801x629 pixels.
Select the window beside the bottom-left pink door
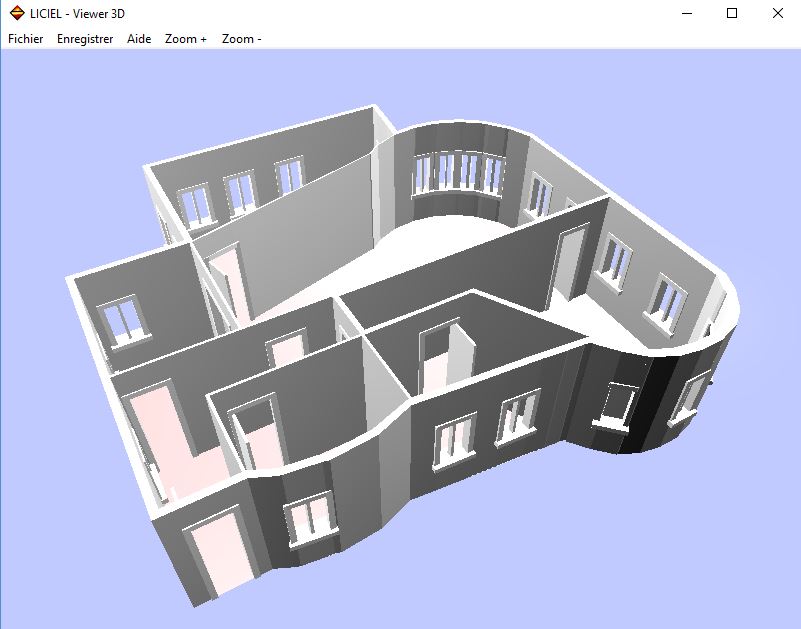(x=308, y=518)
